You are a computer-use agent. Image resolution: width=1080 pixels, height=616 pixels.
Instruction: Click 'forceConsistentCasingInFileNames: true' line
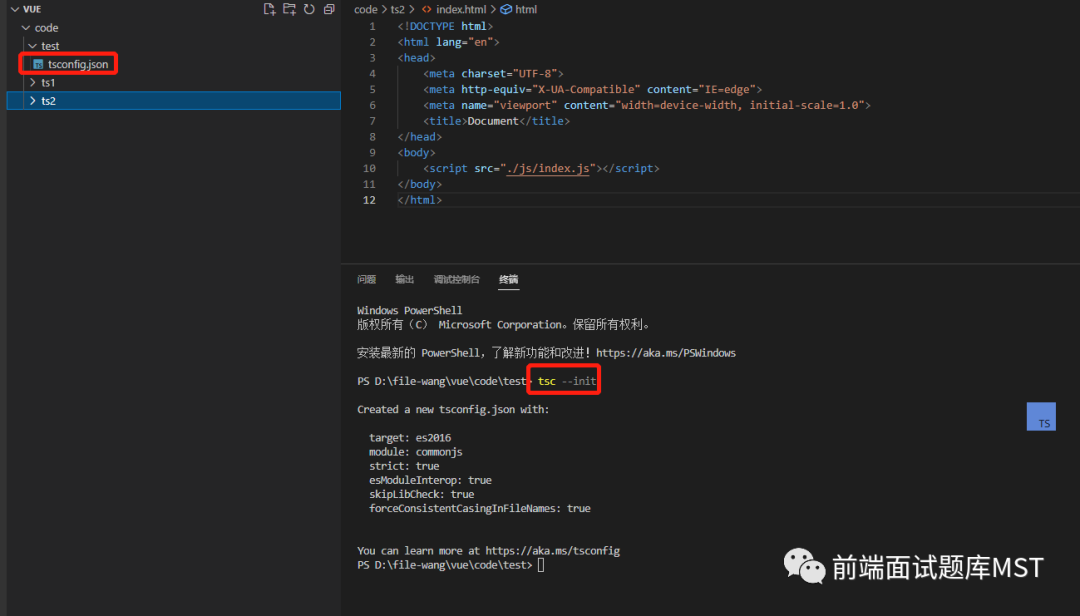pos(479,509)
